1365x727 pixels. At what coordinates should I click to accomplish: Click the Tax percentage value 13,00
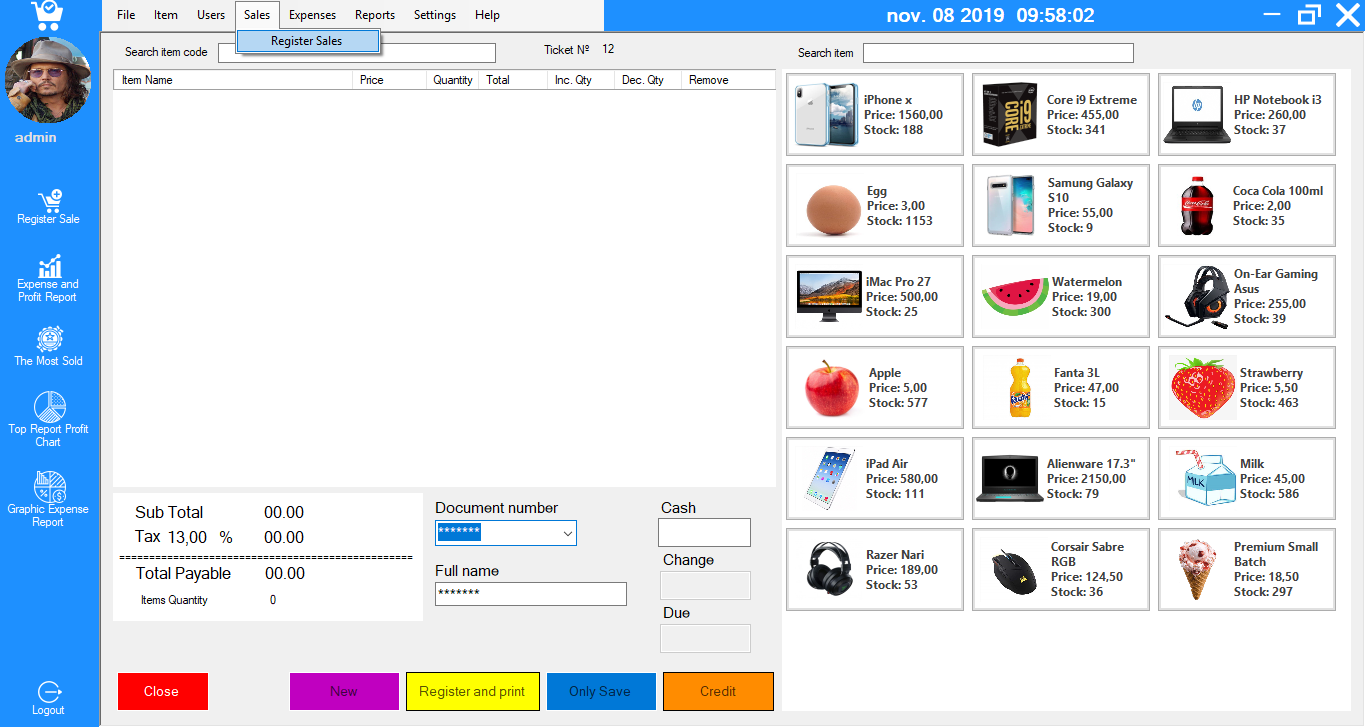tap(187, 537)
